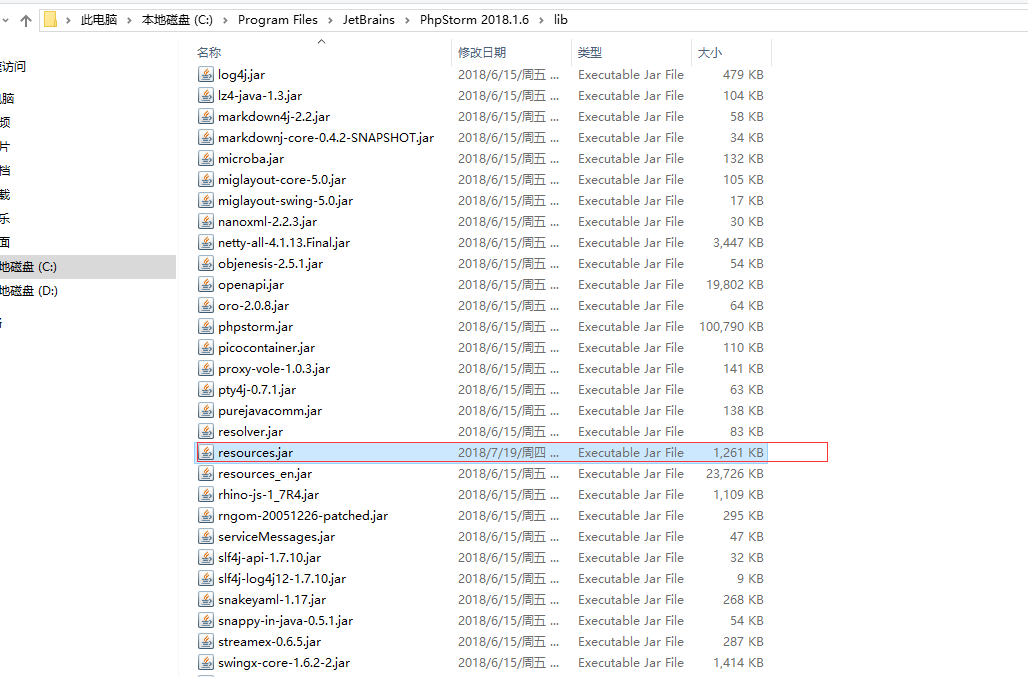Click the miglayout-core-5.0.jar file icon
Image resolution: width=1028 pixels, height=677 pixels.
click(206, 180)
